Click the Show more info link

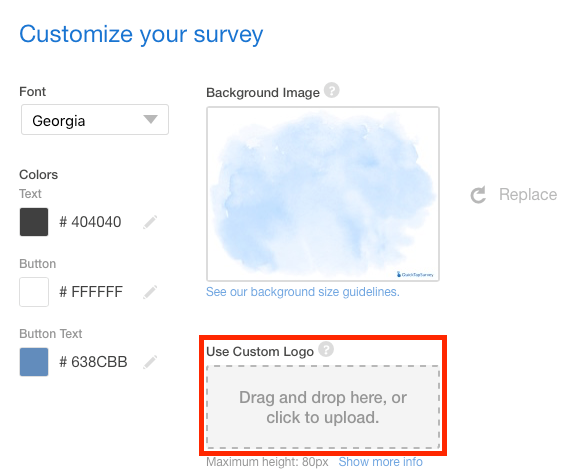click(381, 462)
